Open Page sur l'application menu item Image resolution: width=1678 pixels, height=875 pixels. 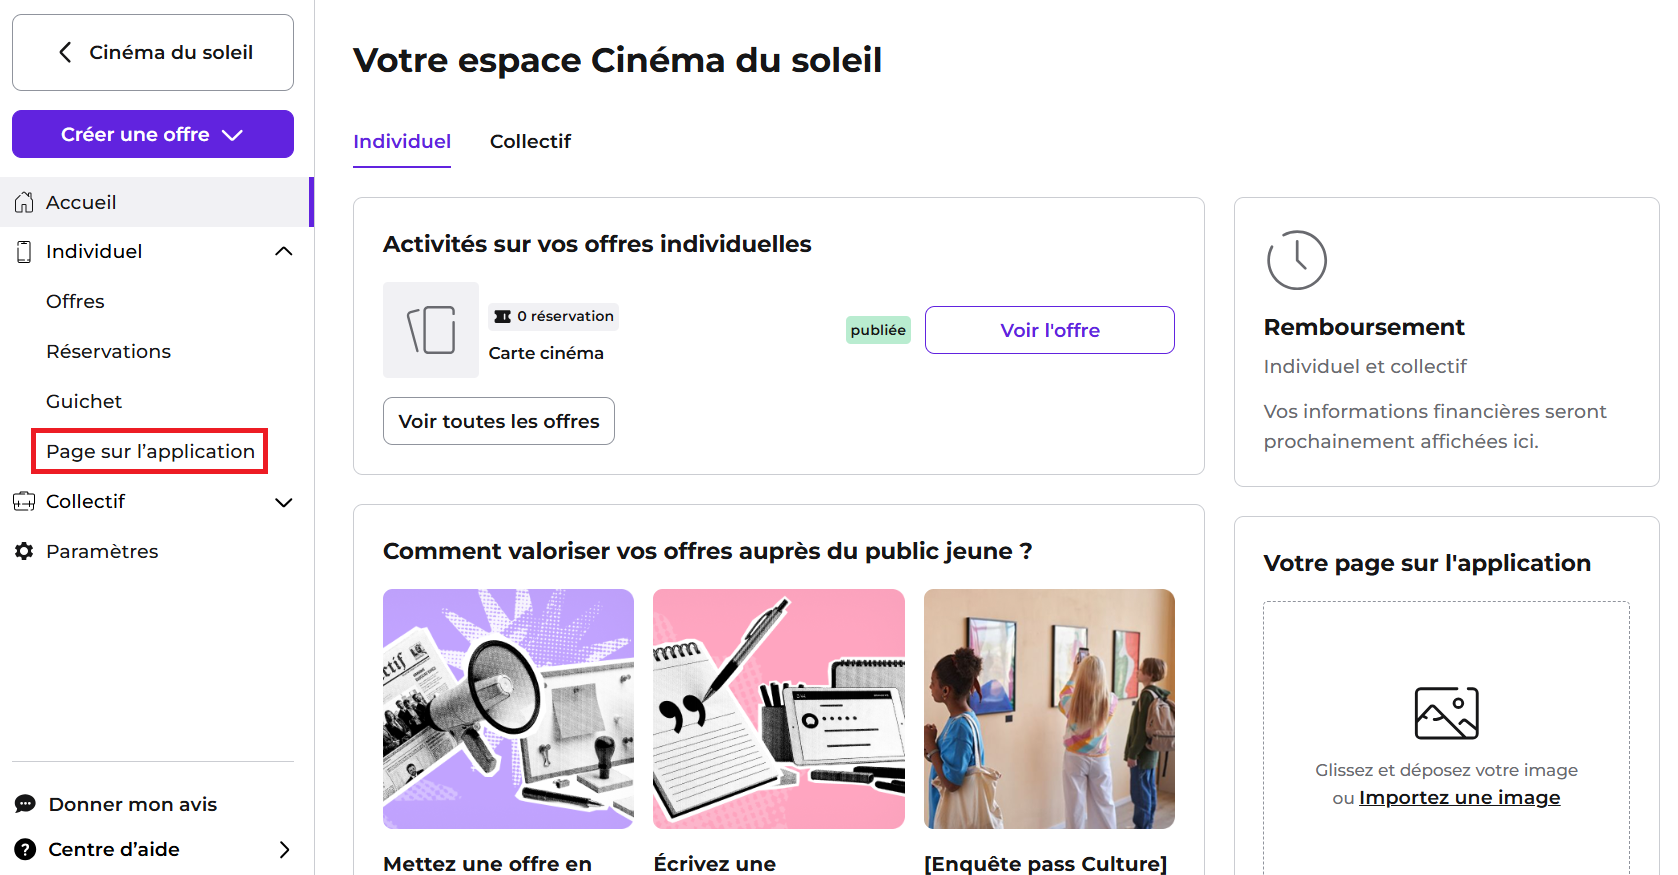click(x=150, y=451)
